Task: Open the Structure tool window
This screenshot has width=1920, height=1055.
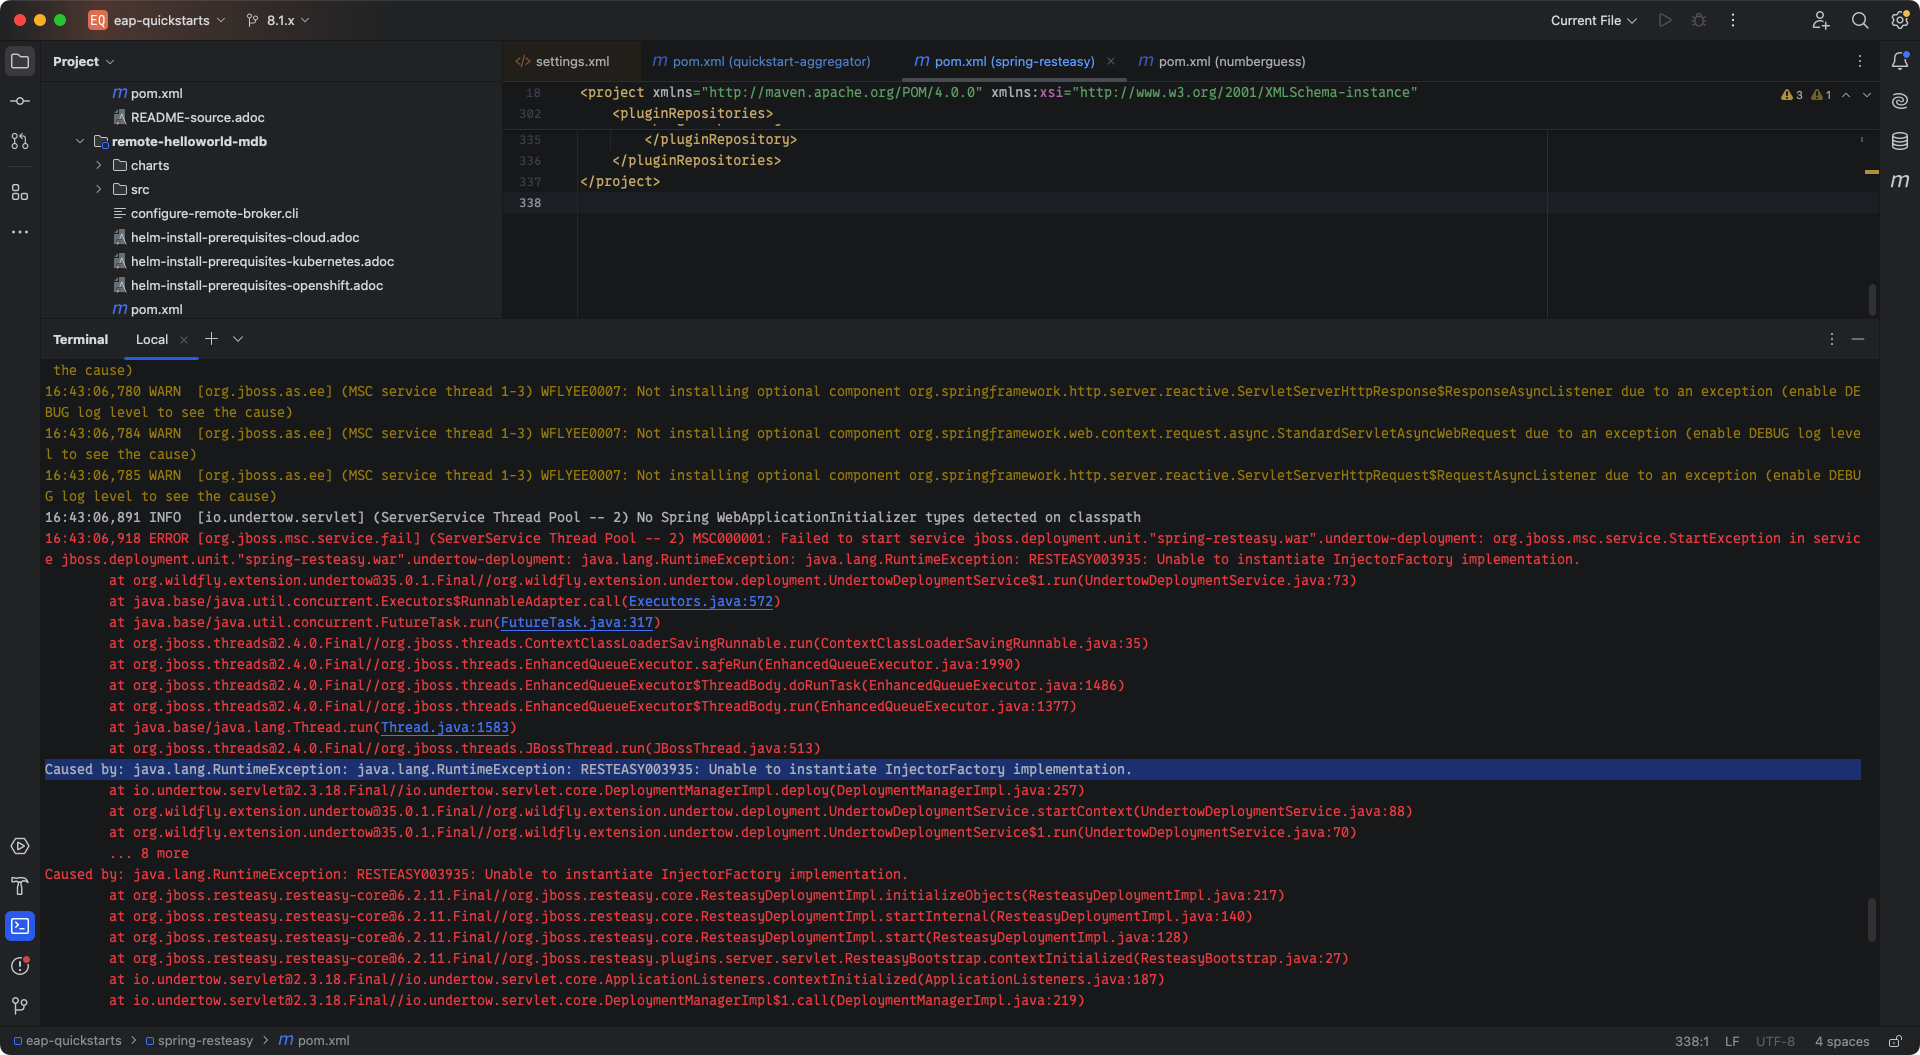Action: click(20, 192)
